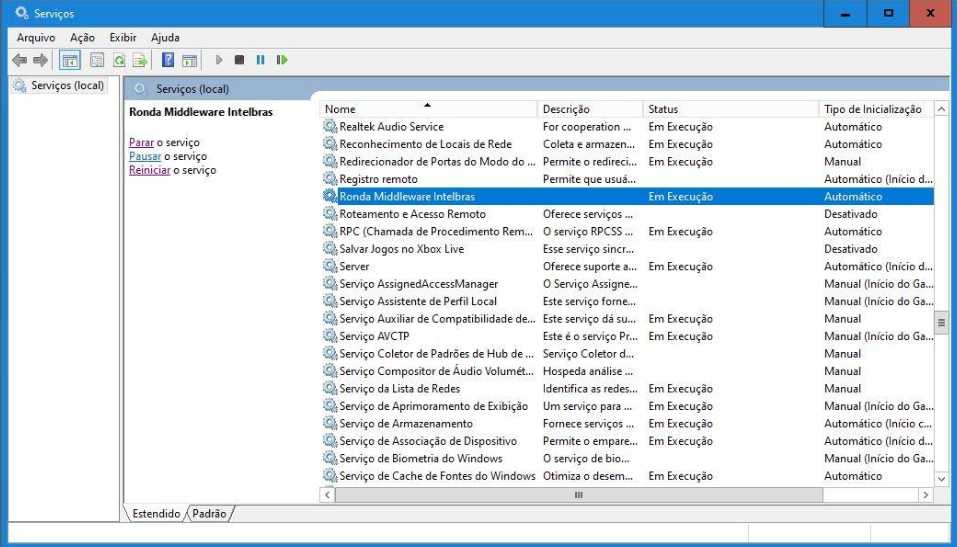The image size is (957, 547).
Task: Open Help with the question mark icon
Action: tap(169, 60)
